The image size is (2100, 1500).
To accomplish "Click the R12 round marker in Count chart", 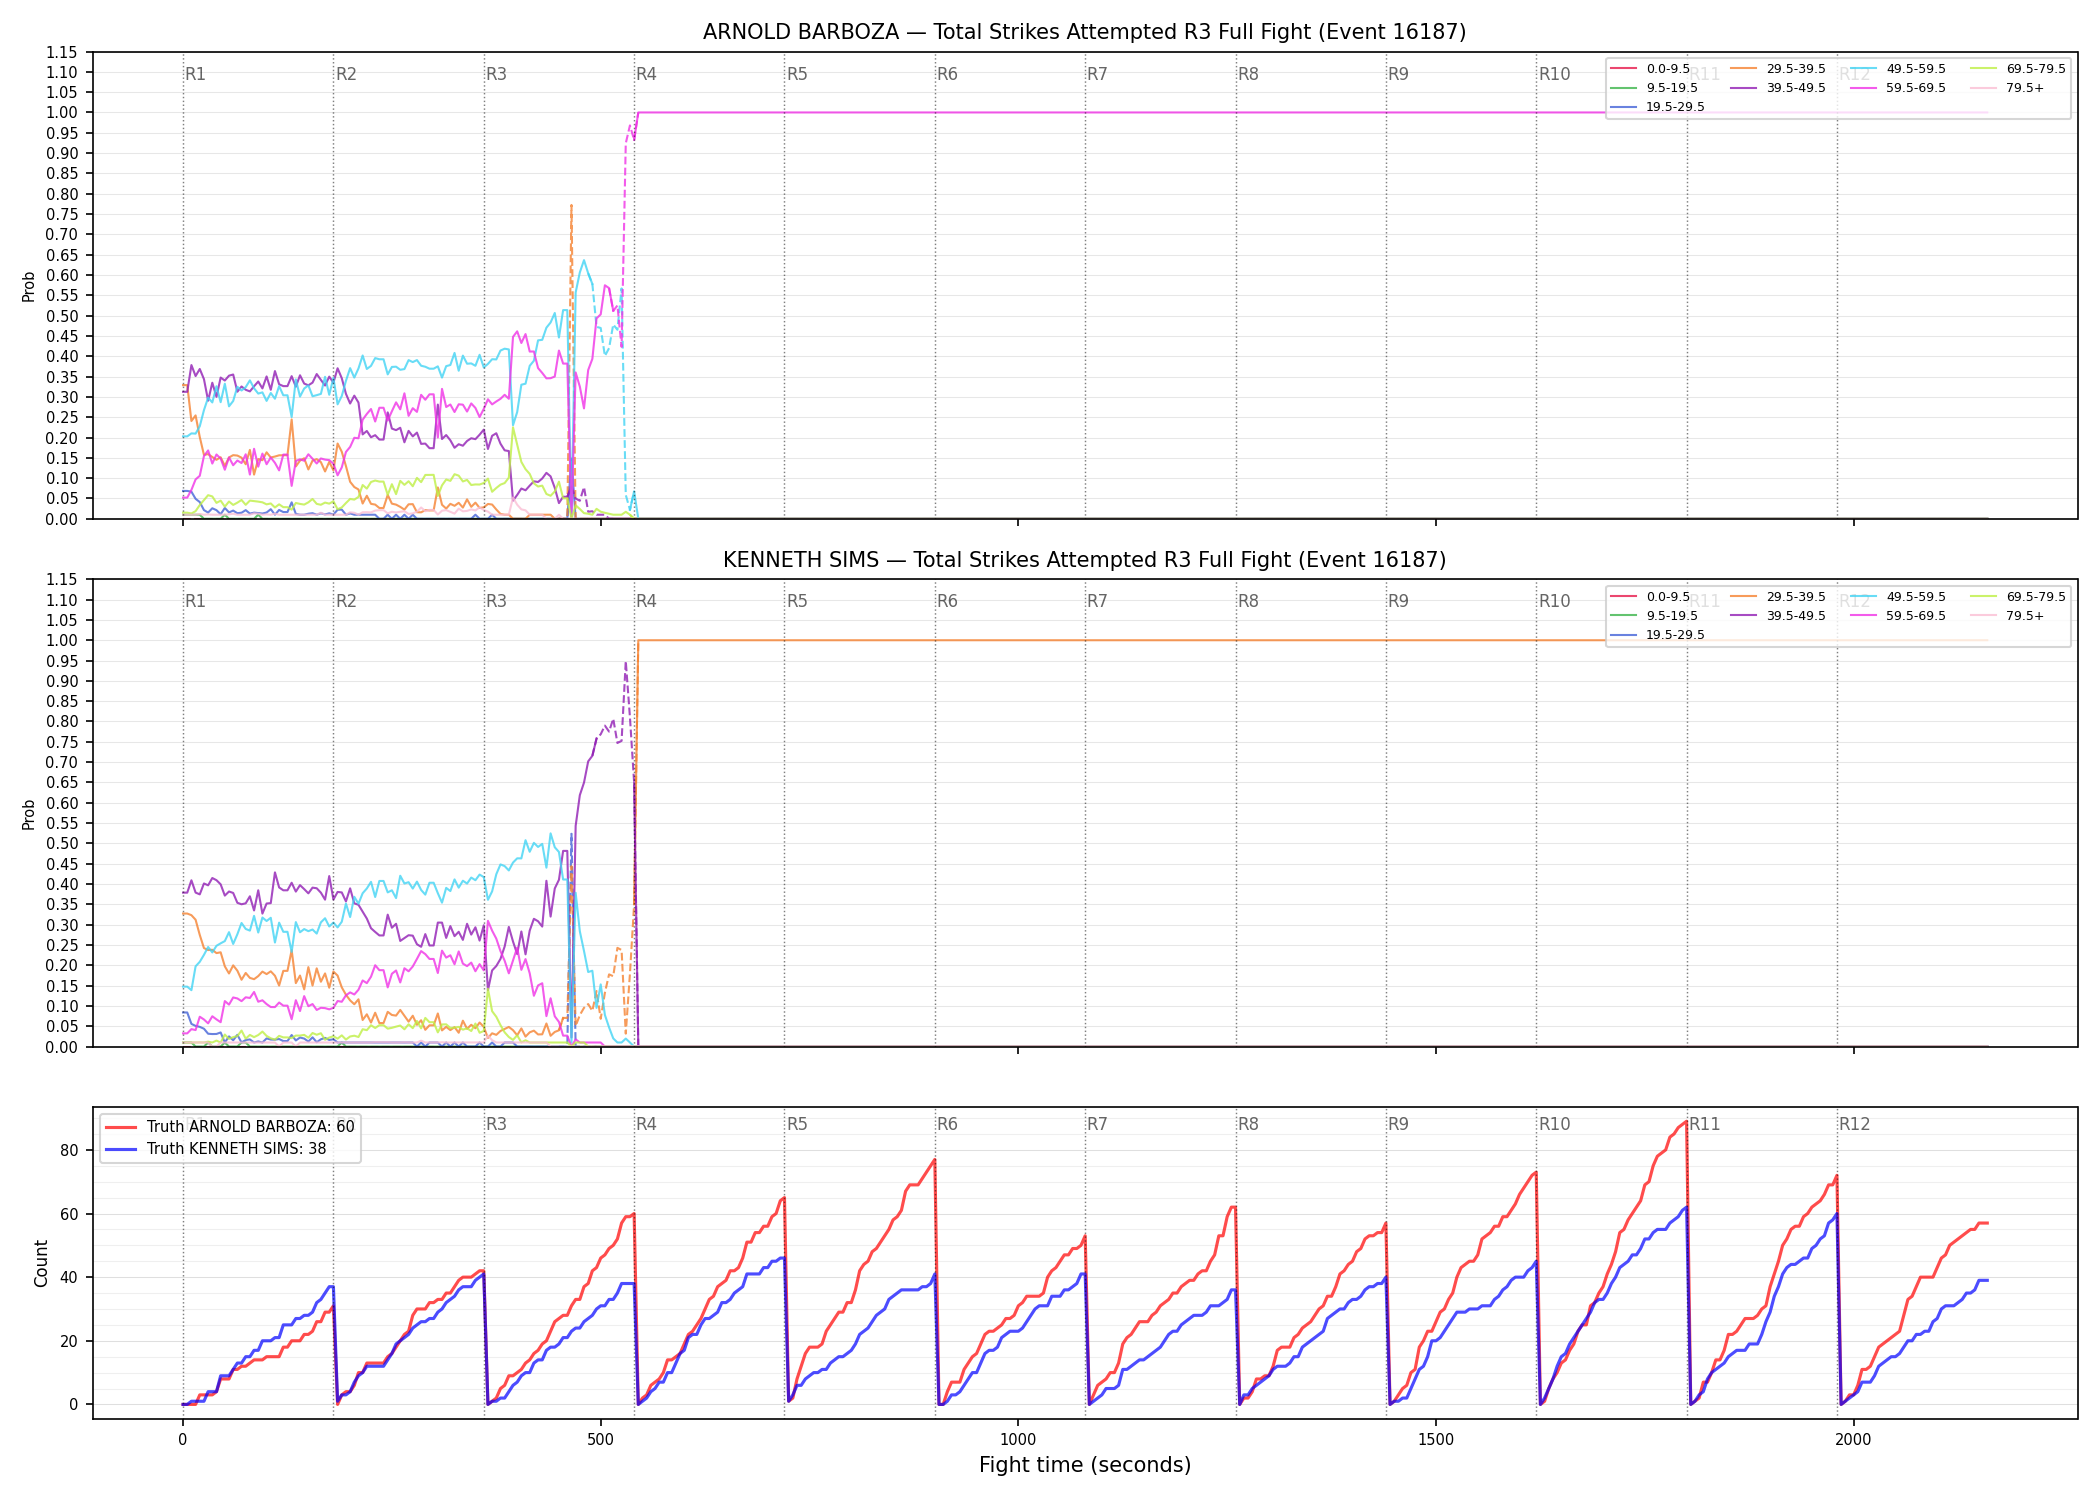I will [x=1854, y=1124].
